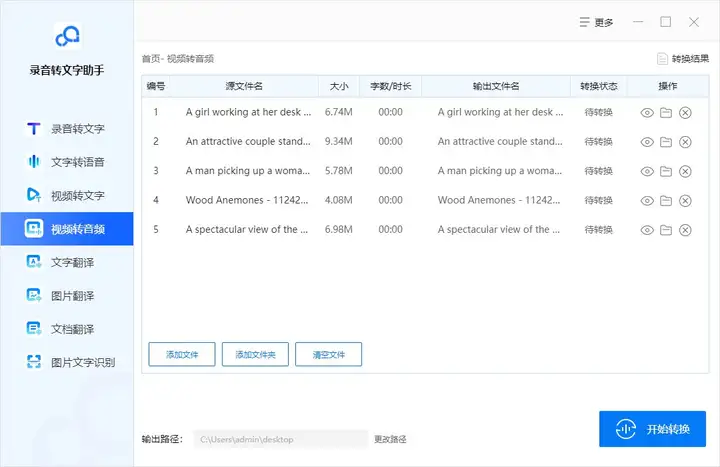Click the 源文件名 column header
The width and height of the screenshot is (720, 467).
tap(244, 86)
